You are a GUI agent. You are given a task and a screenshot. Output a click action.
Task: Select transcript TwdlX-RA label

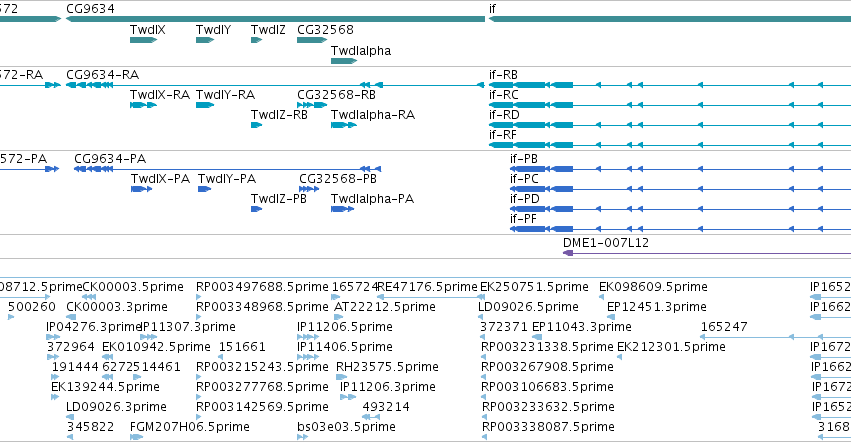coord(160,95)
